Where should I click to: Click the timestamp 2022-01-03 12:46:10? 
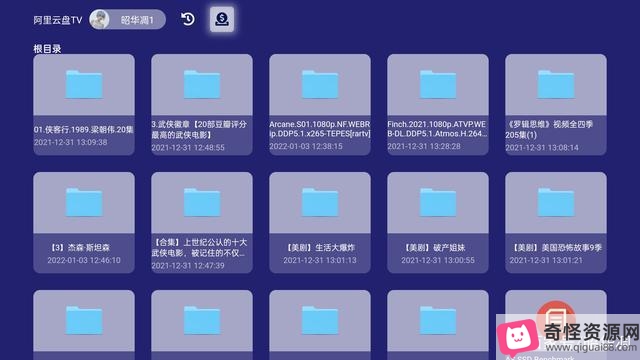(x=84, y=260)
